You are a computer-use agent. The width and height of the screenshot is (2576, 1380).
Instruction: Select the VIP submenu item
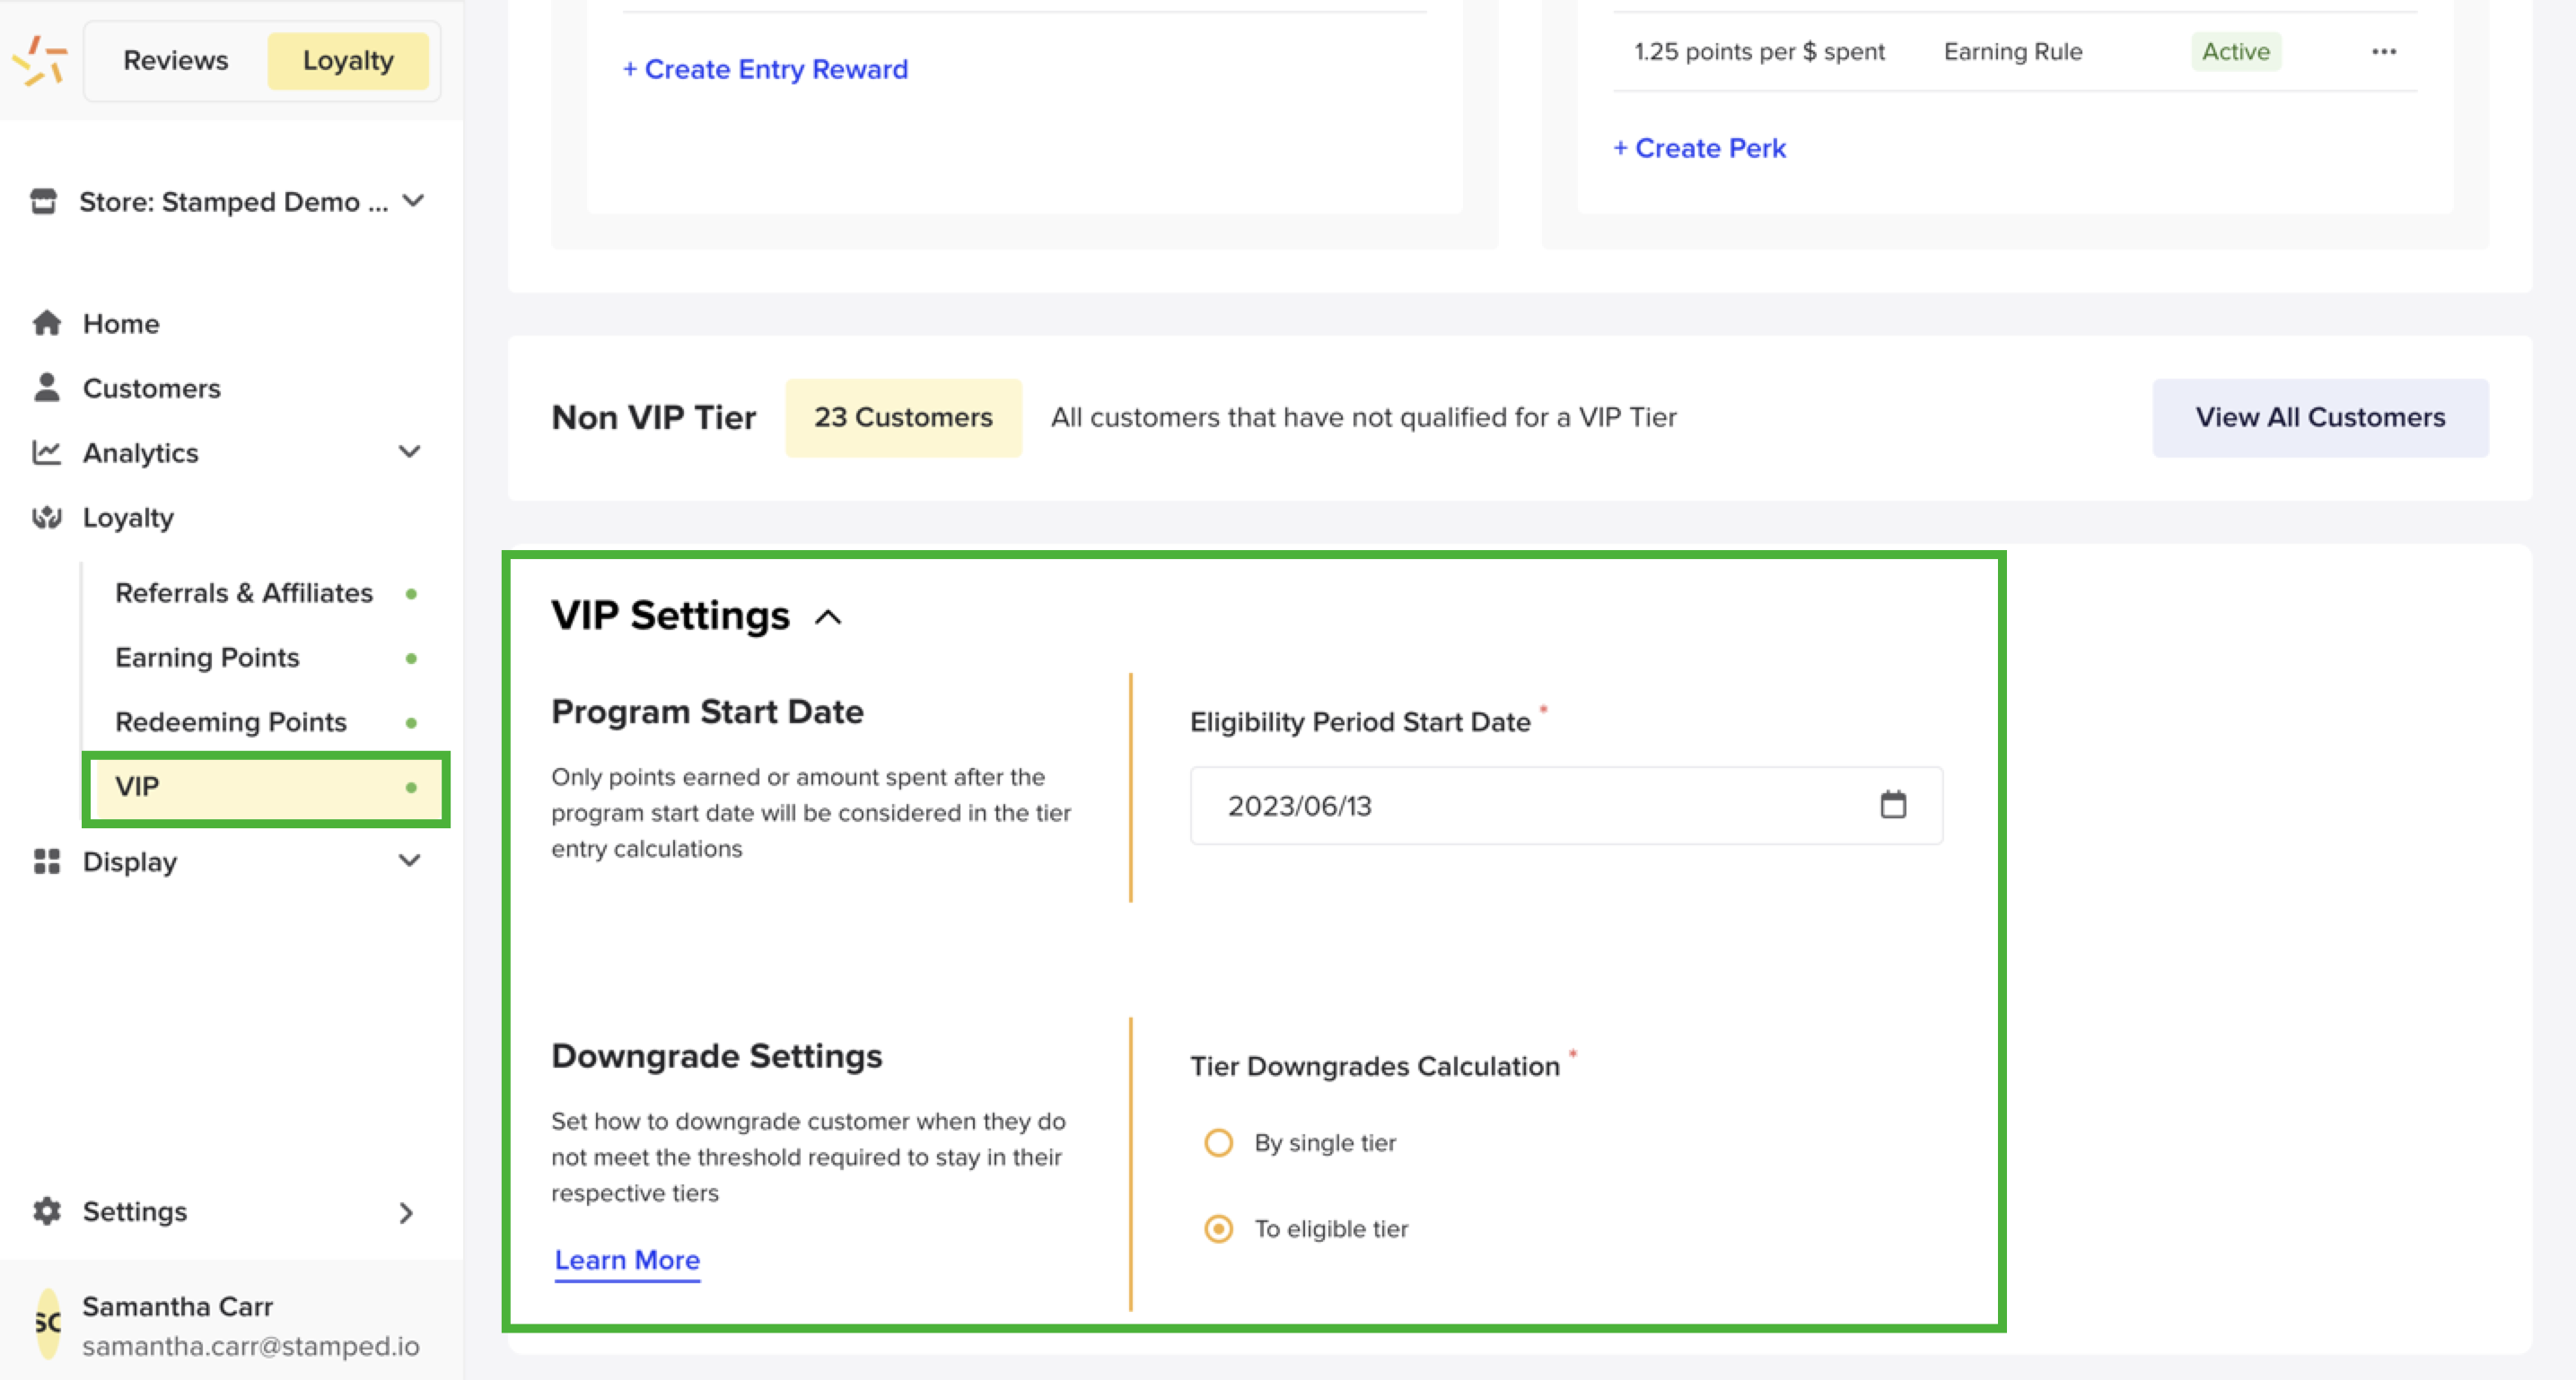(x=265, y=787)
